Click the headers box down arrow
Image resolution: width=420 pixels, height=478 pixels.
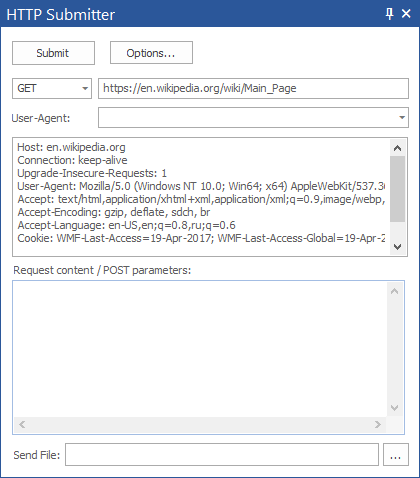point(397,247)
